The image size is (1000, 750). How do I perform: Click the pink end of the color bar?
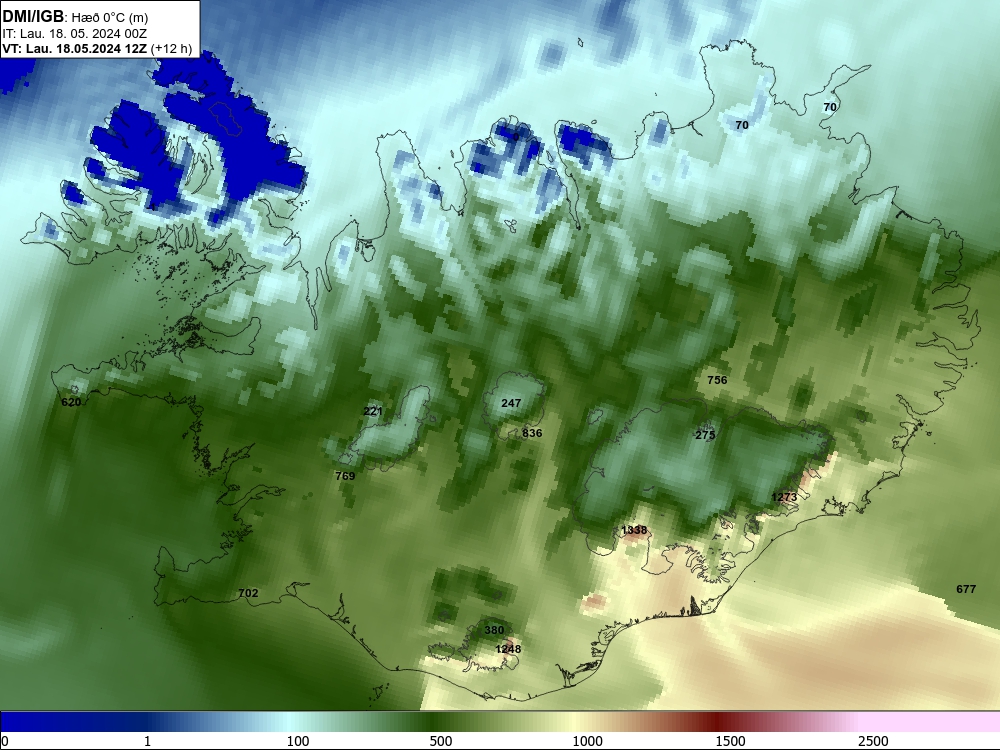pyautogui.click(x=931, y=721)
